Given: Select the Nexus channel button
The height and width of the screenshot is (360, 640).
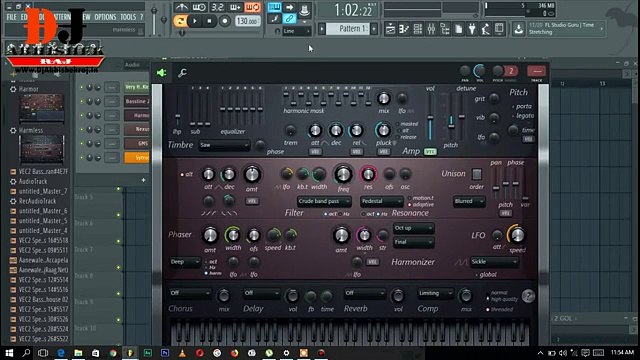Looking at the screenshot, I should pos(137,129).
